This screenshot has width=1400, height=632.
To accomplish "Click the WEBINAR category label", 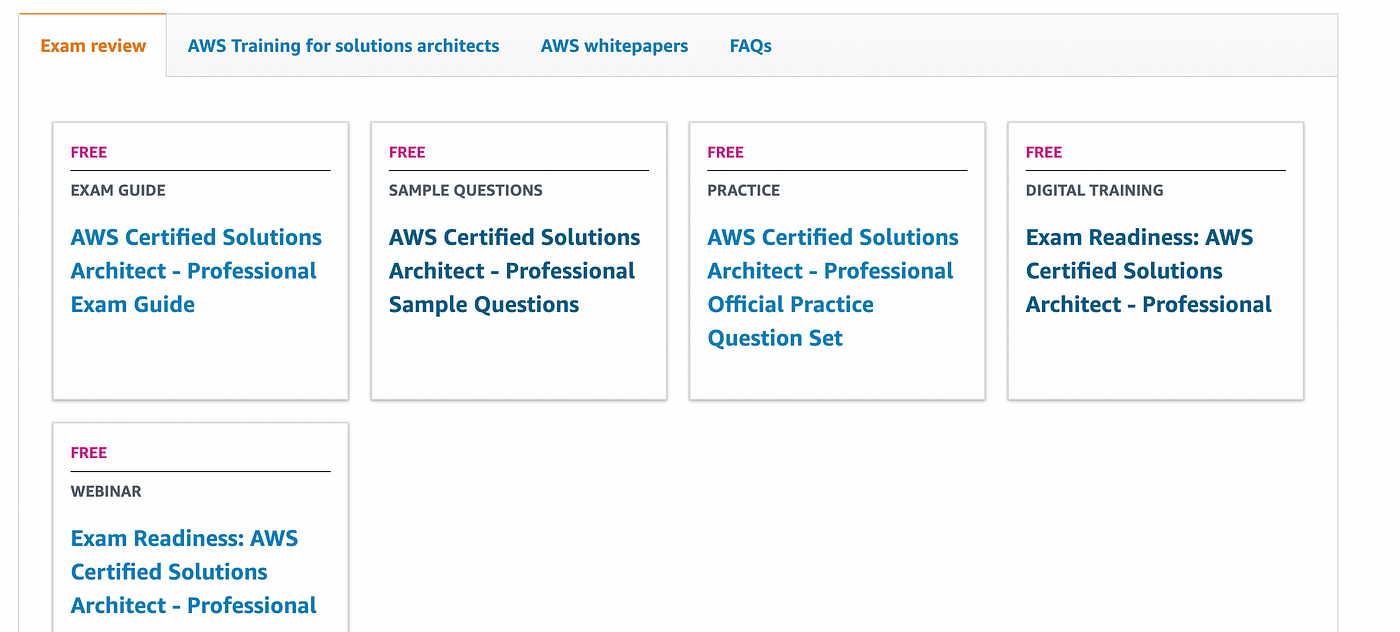I will tap(106, 491).
